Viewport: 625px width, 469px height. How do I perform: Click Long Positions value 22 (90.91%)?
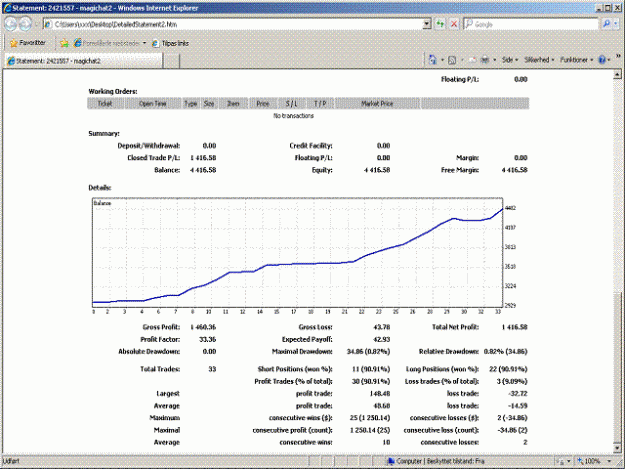[x=508, y=369]
